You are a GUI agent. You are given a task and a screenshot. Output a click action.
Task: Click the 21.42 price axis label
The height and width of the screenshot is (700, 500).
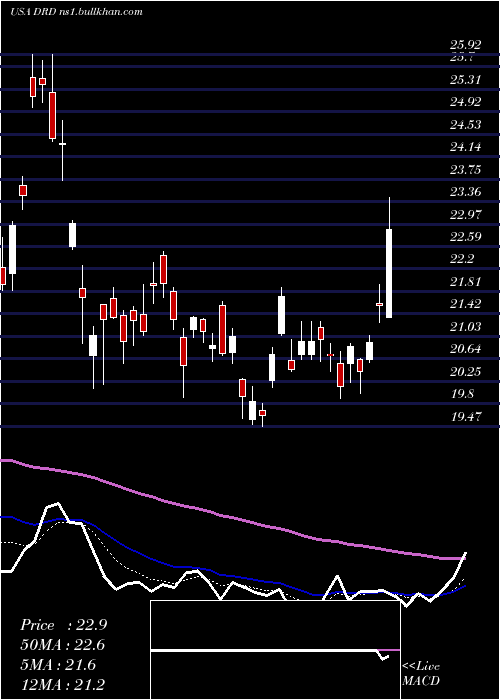click(466, 304)
